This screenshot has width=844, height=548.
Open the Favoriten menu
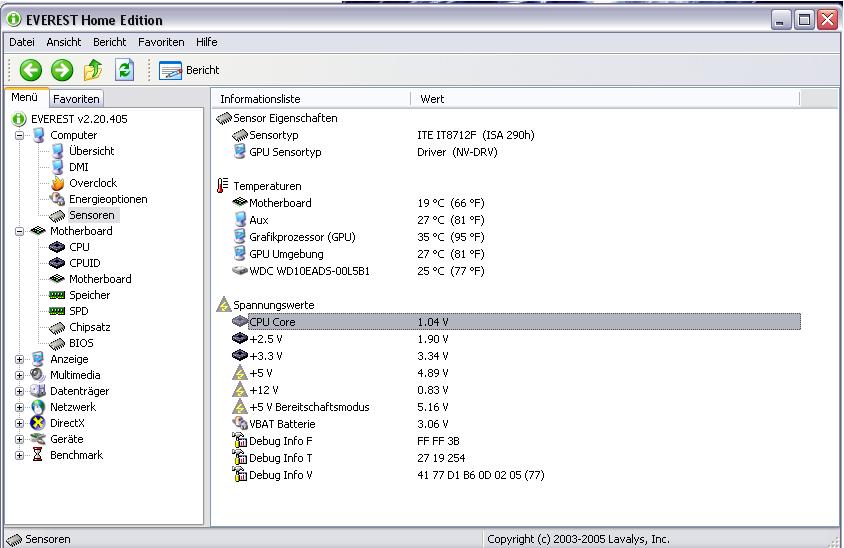pyautogui.click(x=161, y=42)
